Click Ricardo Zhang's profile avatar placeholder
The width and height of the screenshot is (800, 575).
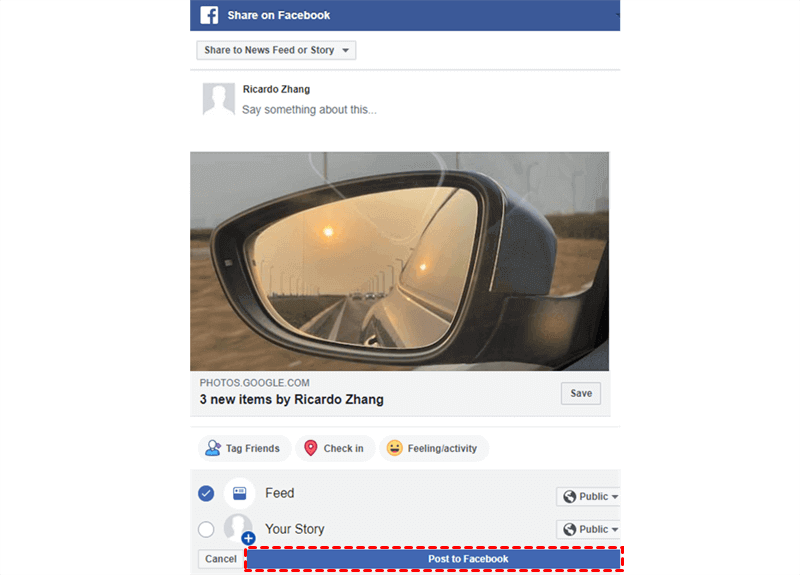(219, 99)
